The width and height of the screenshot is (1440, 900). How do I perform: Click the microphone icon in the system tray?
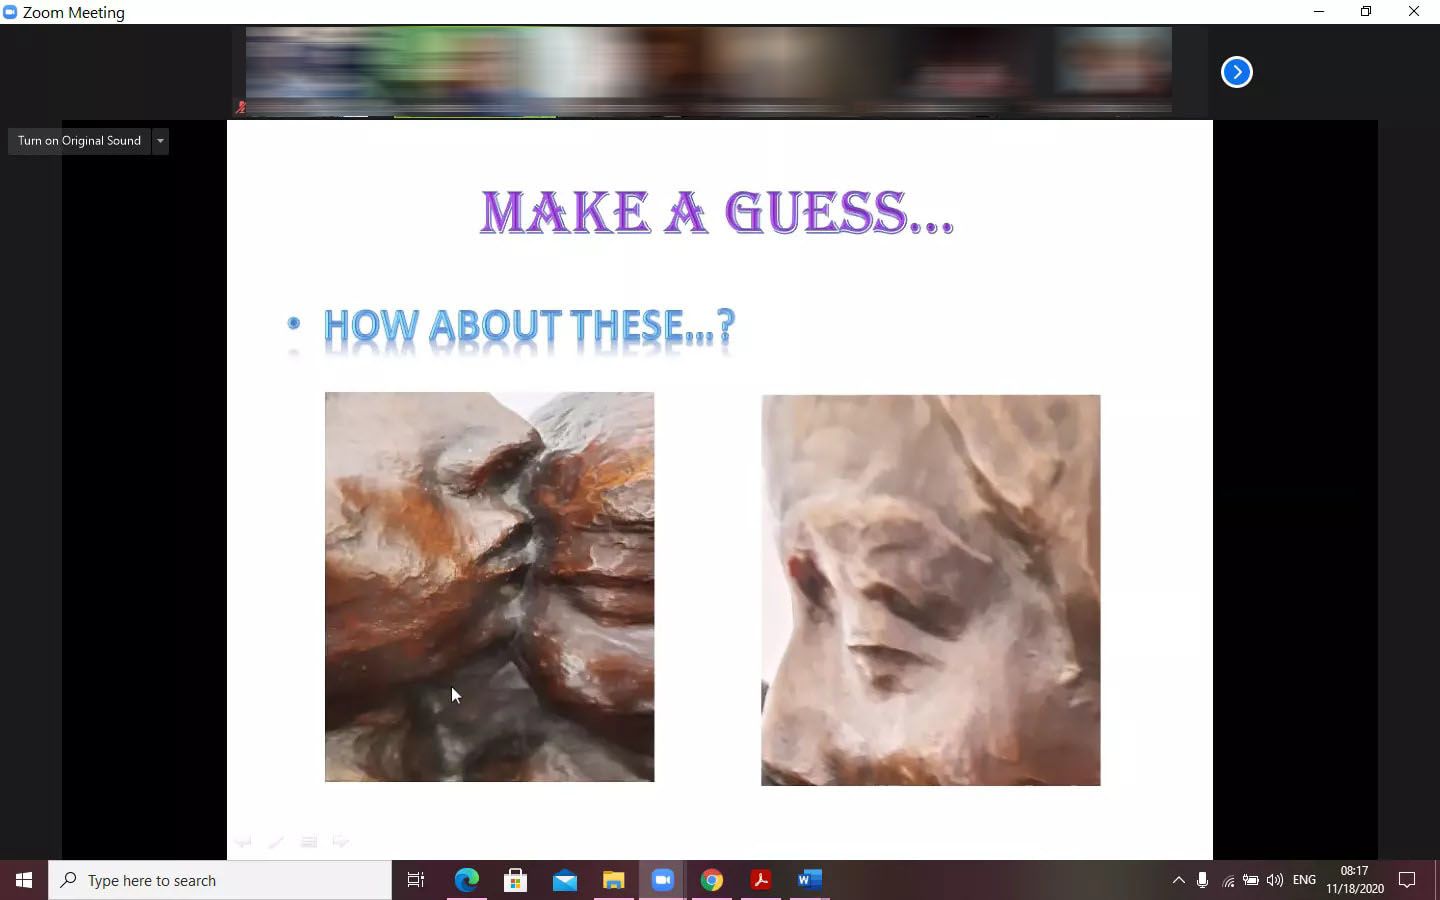[x=1202, y=880]
